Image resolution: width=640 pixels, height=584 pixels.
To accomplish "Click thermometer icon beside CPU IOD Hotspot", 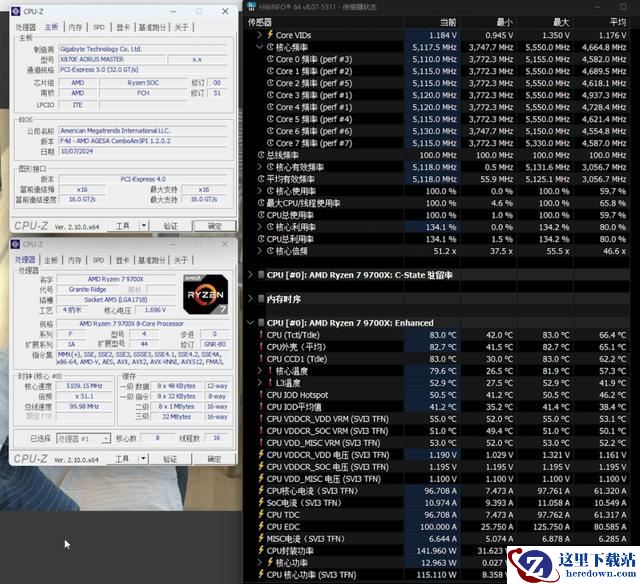I will tap(261, 395).
